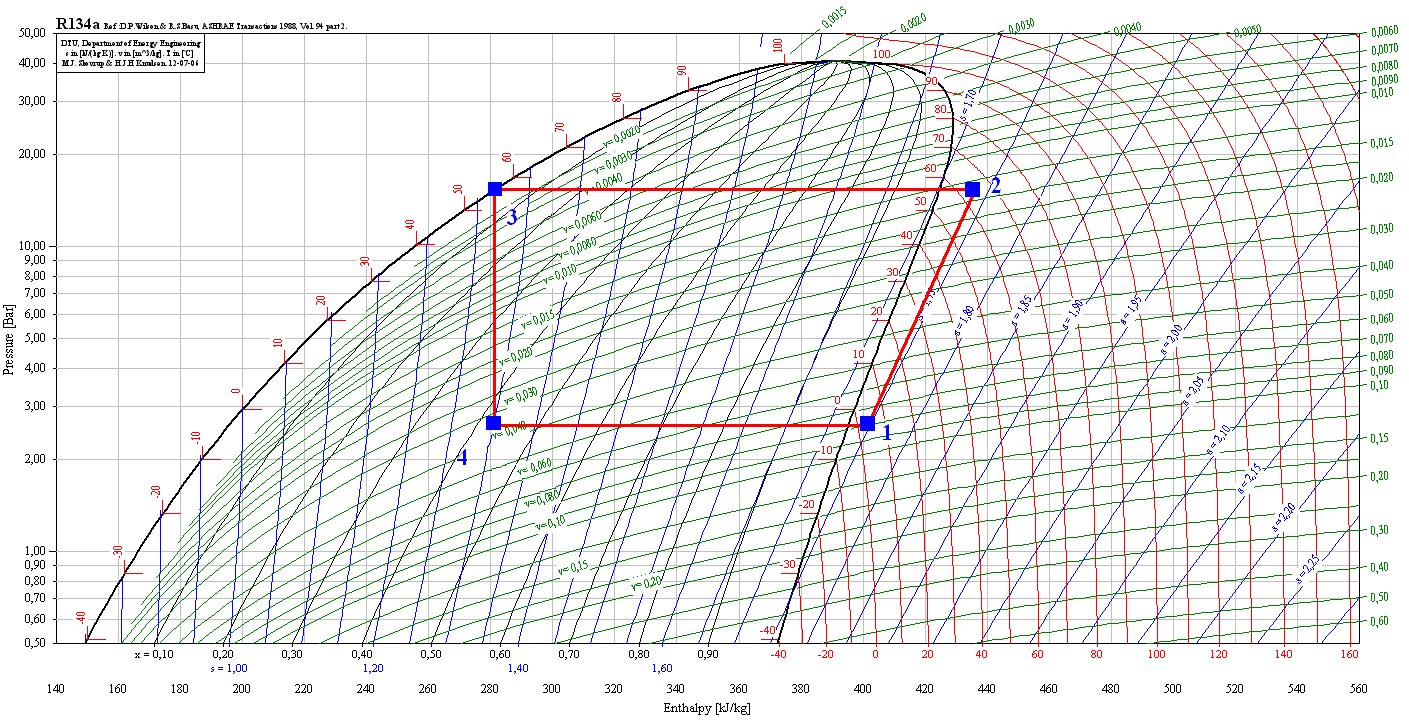Click the "400" enthalpy axis label
Viewport: 1409px width, 722px height.
point(862,689)
